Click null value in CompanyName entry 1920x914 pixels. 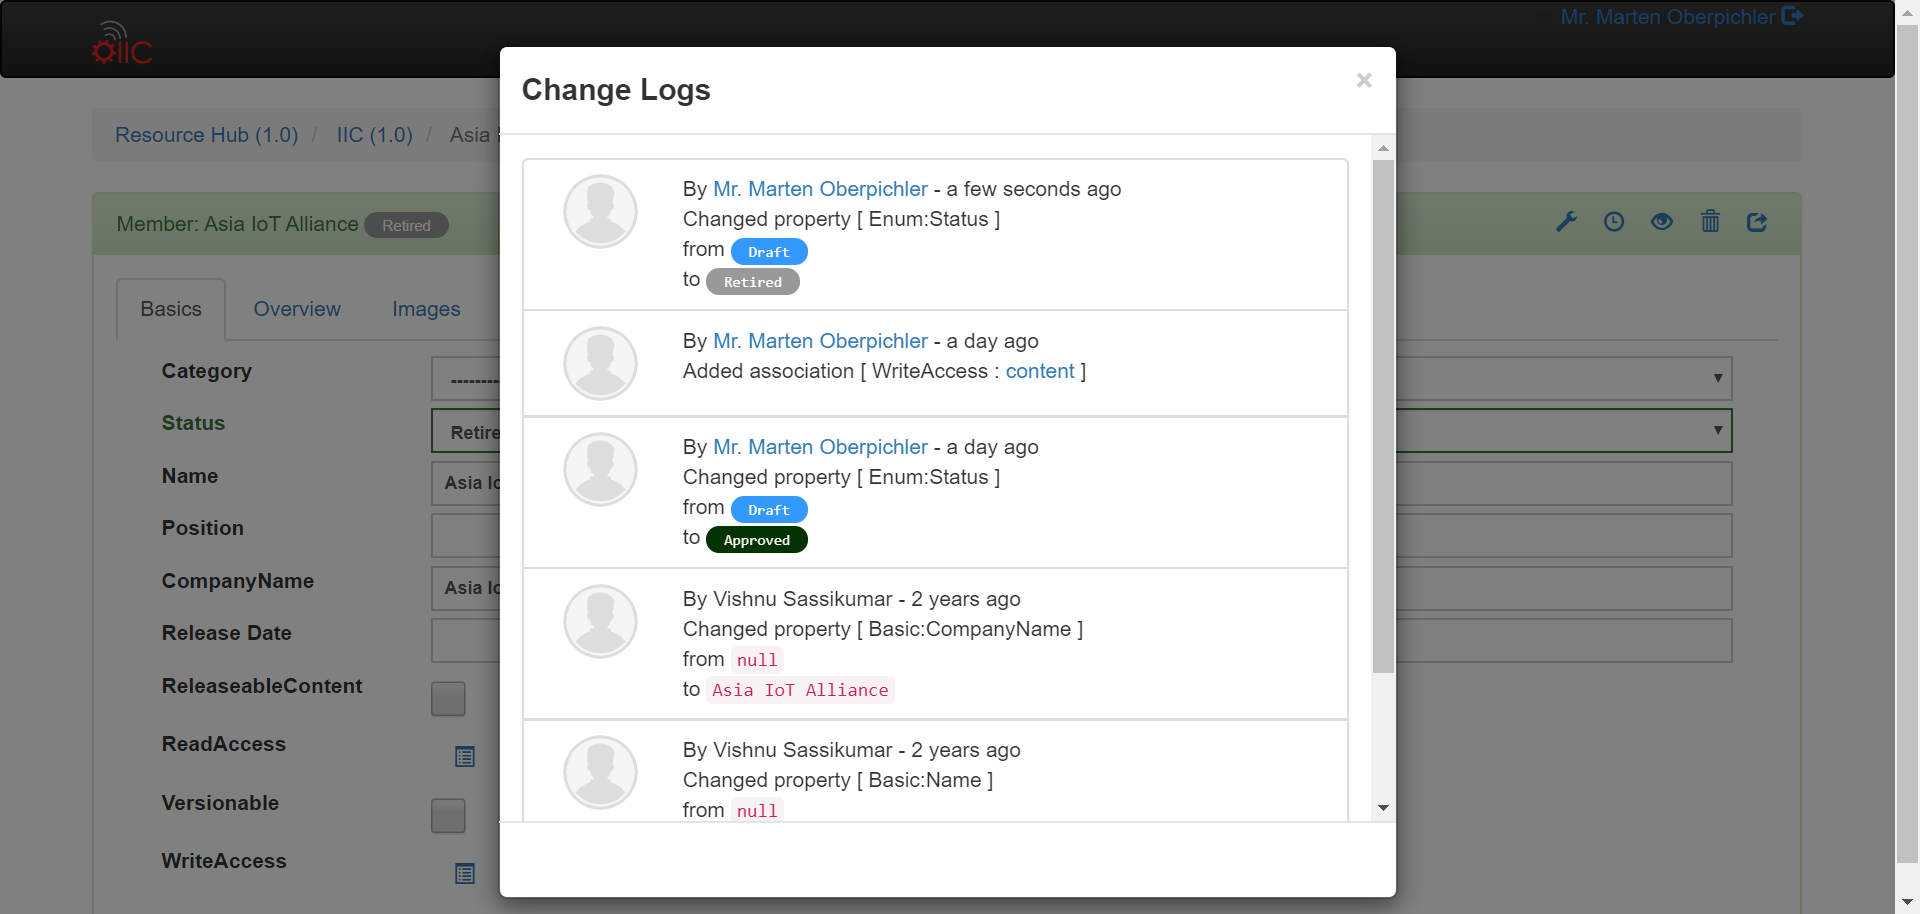[757, 660]
